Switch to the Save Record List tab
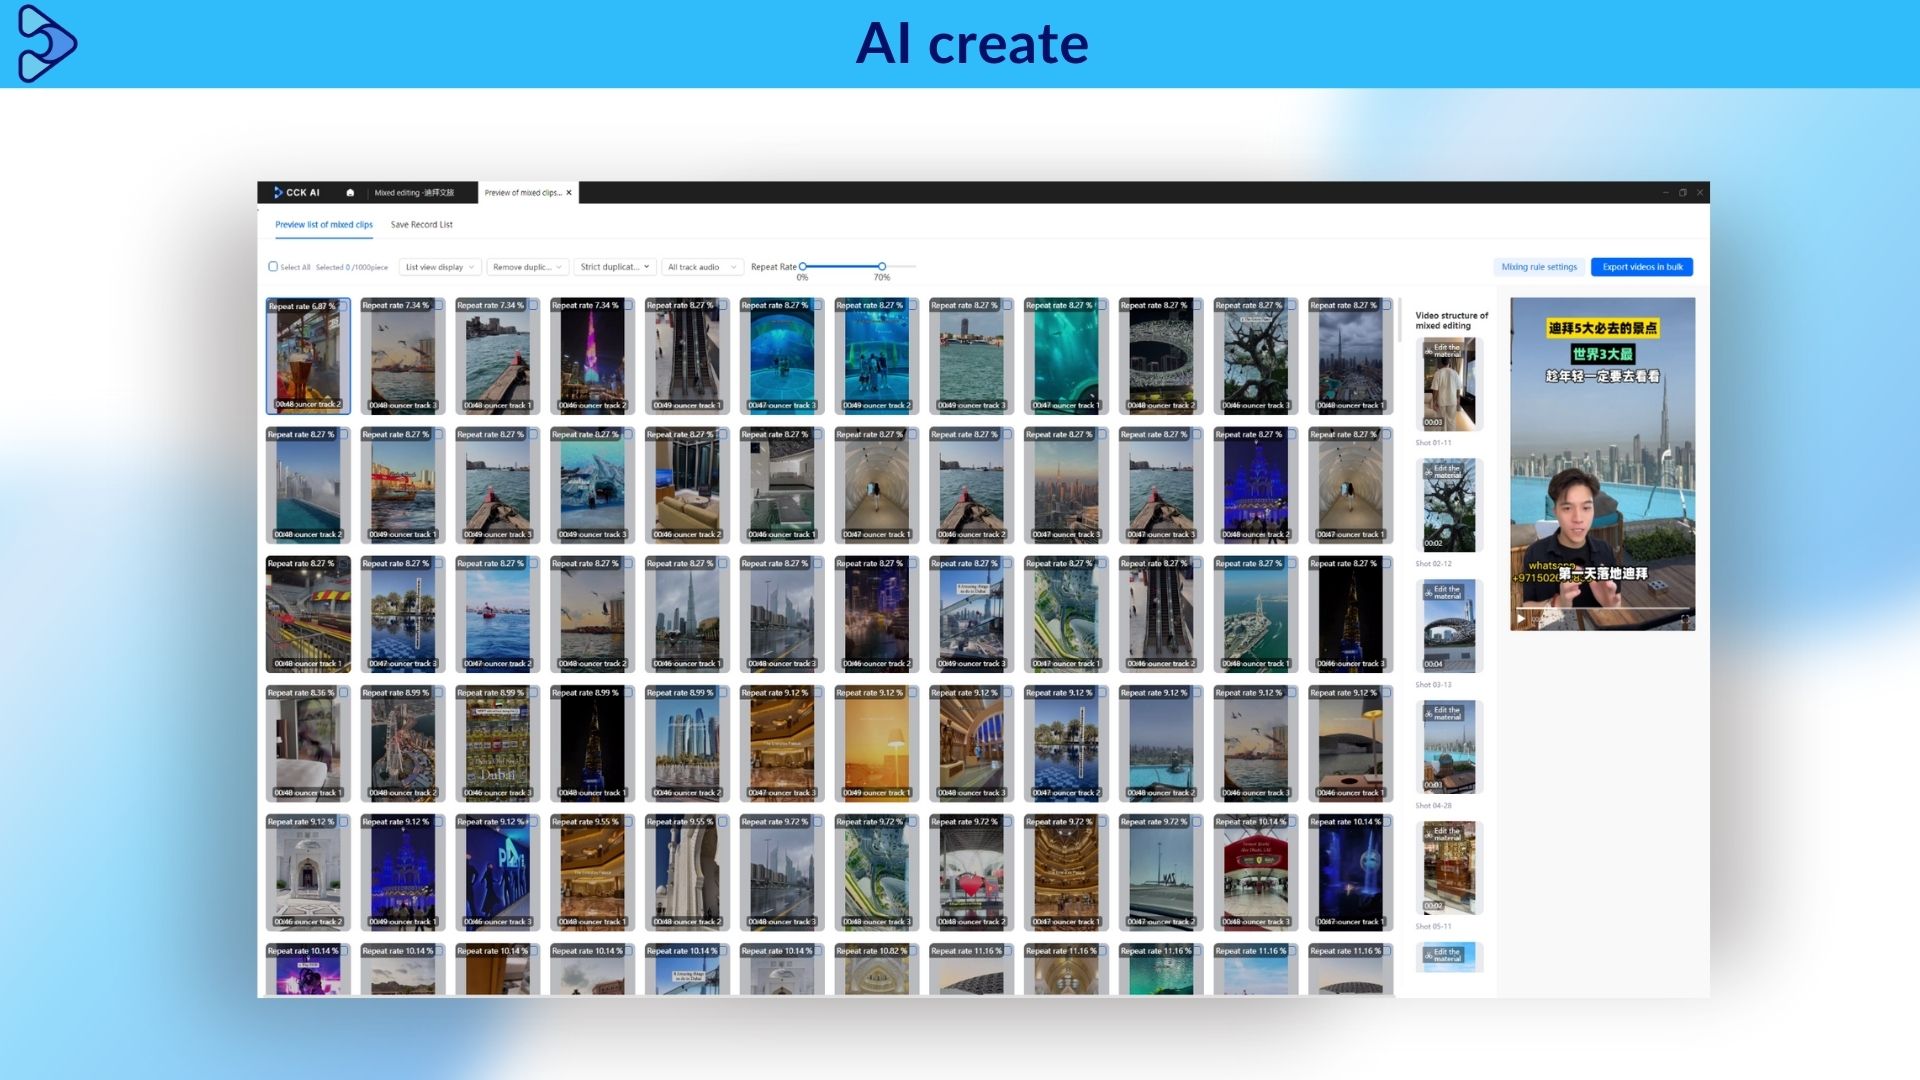 421,225
